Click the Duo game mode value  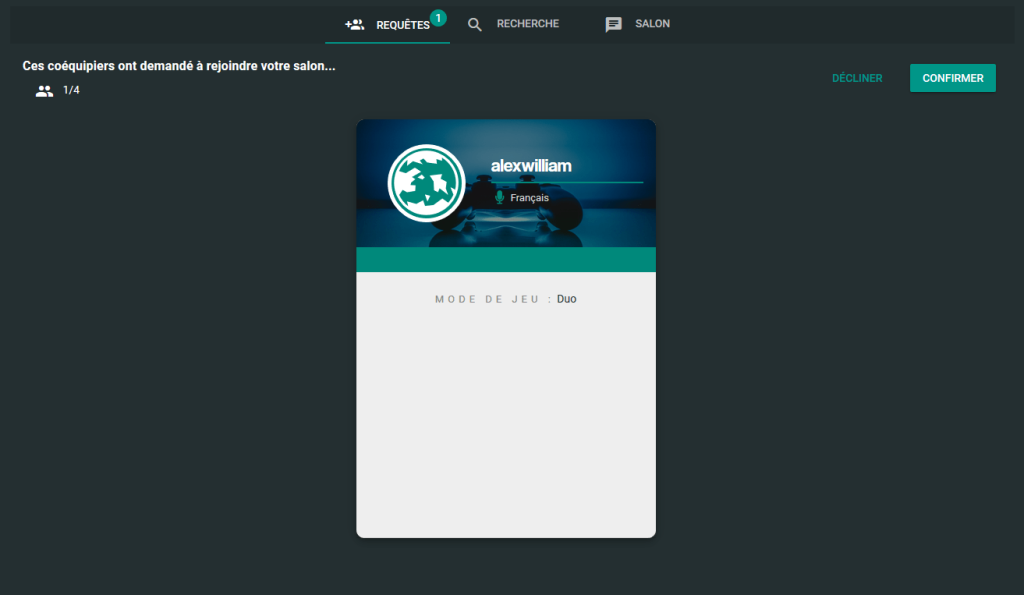[566, 299]
